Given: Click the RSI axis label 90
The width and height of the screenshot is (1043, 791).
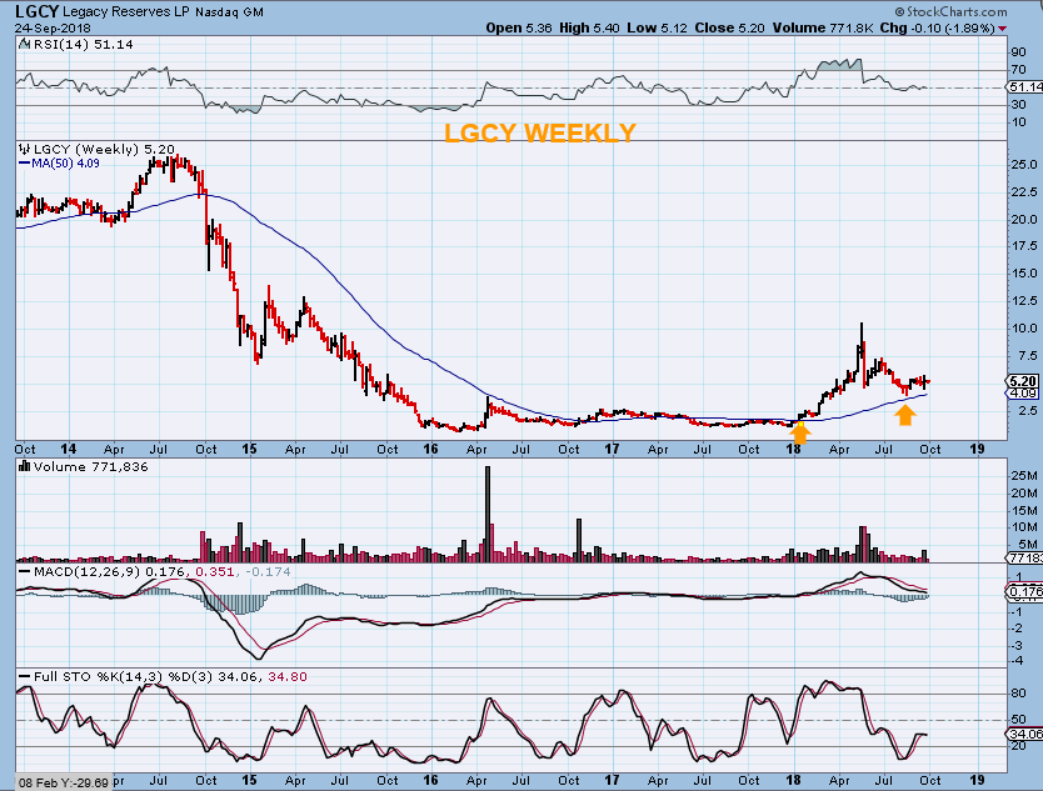Looking at the screenshot, I should tap(1018, 53).
